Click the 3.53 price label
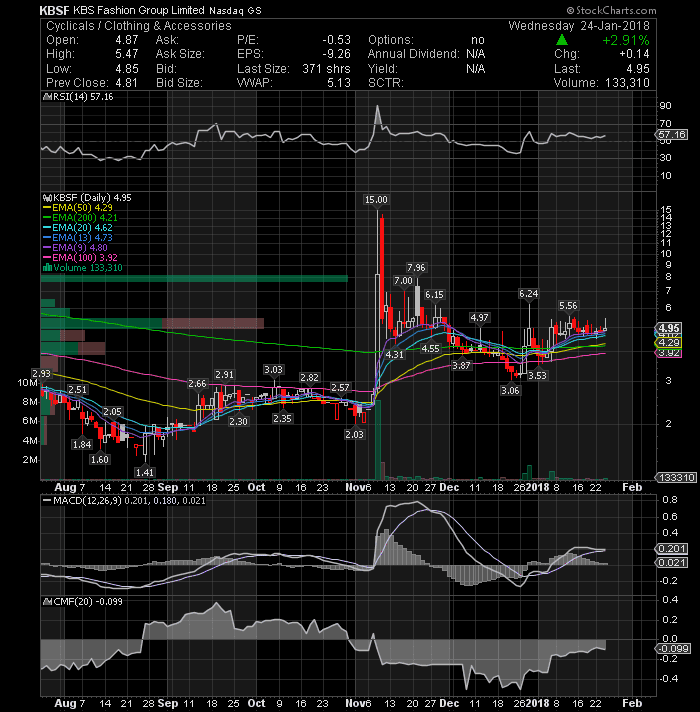This screenshot has width=700, height=712. (x=537, y=376)
